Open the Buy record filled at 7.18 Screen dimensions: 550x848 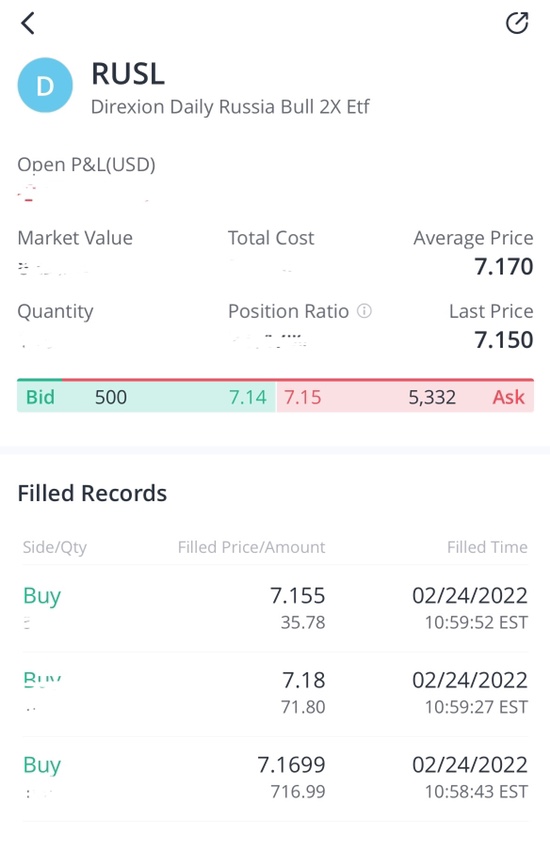(x=275, y=694)
